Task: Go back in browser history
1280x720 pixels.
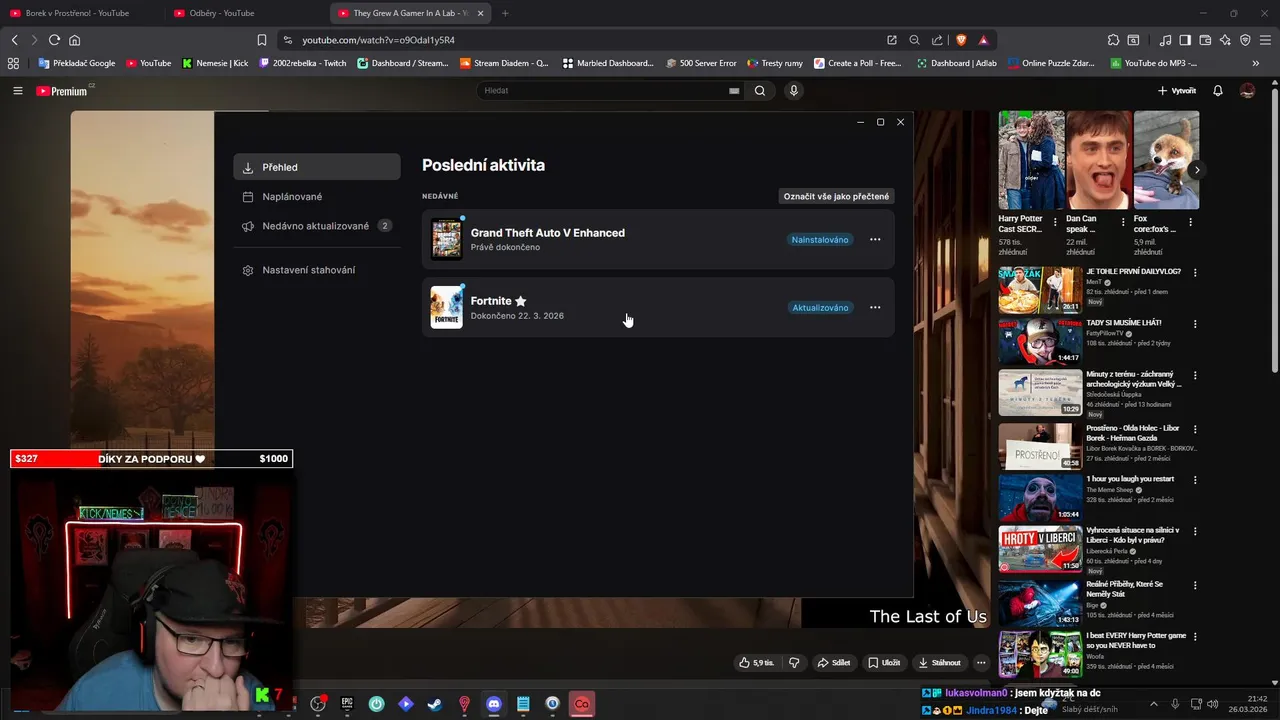Action: 15,40
